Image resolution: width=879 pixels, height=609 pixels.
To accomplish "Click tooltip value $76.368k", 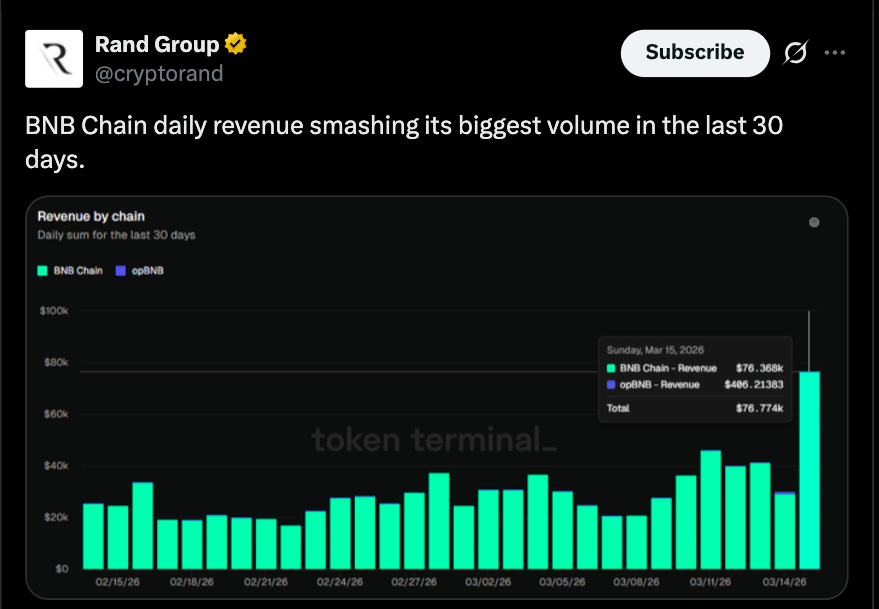I will pos(760,368).
